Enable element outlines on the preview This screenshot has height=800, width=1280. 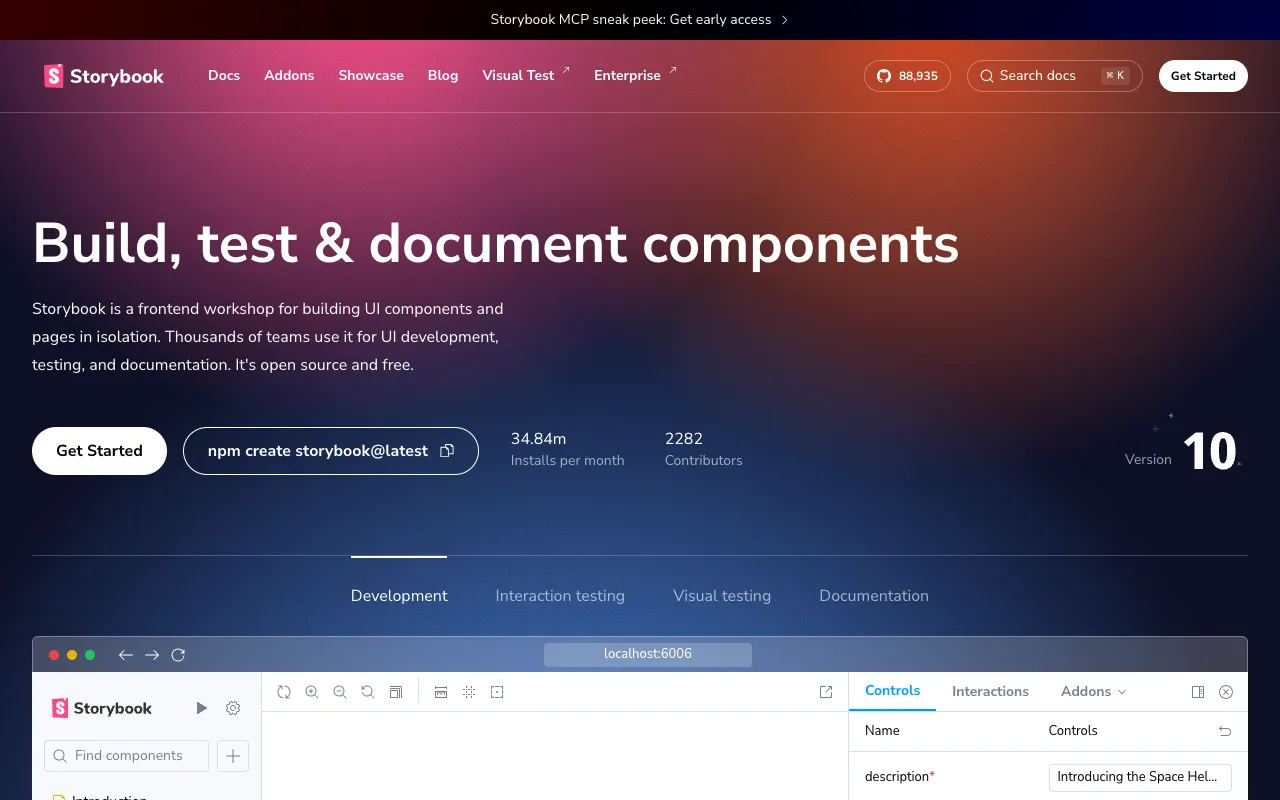497,691
